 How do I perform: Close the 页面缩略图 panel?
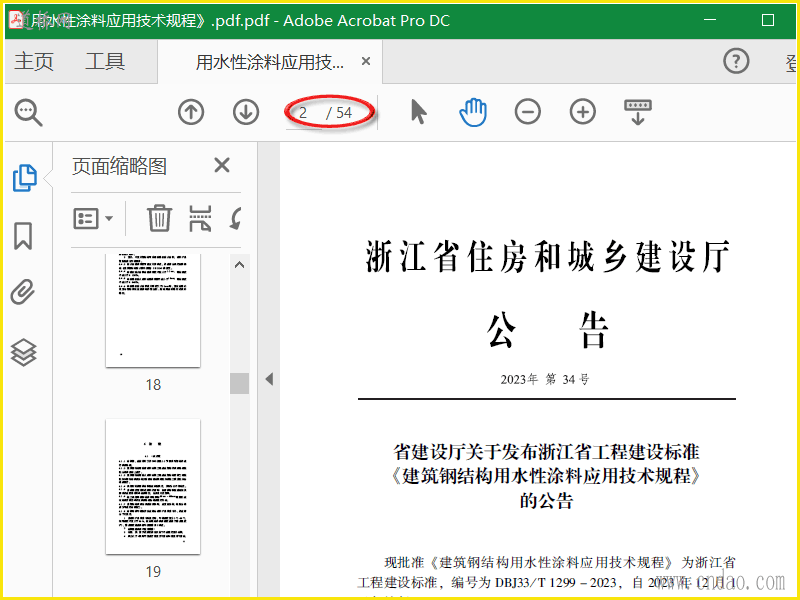pos(222,165)
